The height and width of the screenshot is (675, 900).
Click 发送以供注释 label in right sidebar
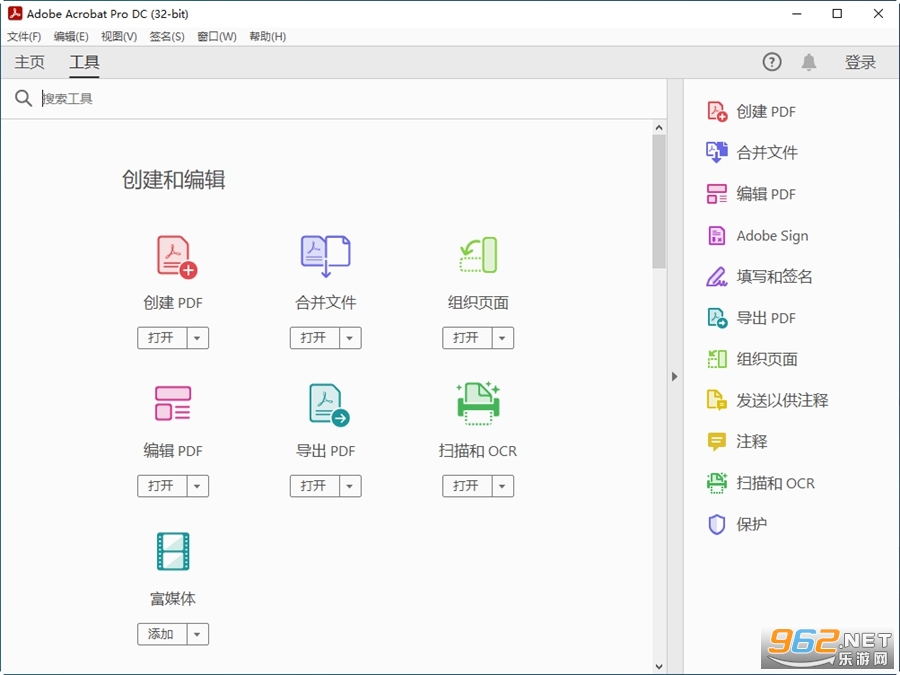click(782, 401)
